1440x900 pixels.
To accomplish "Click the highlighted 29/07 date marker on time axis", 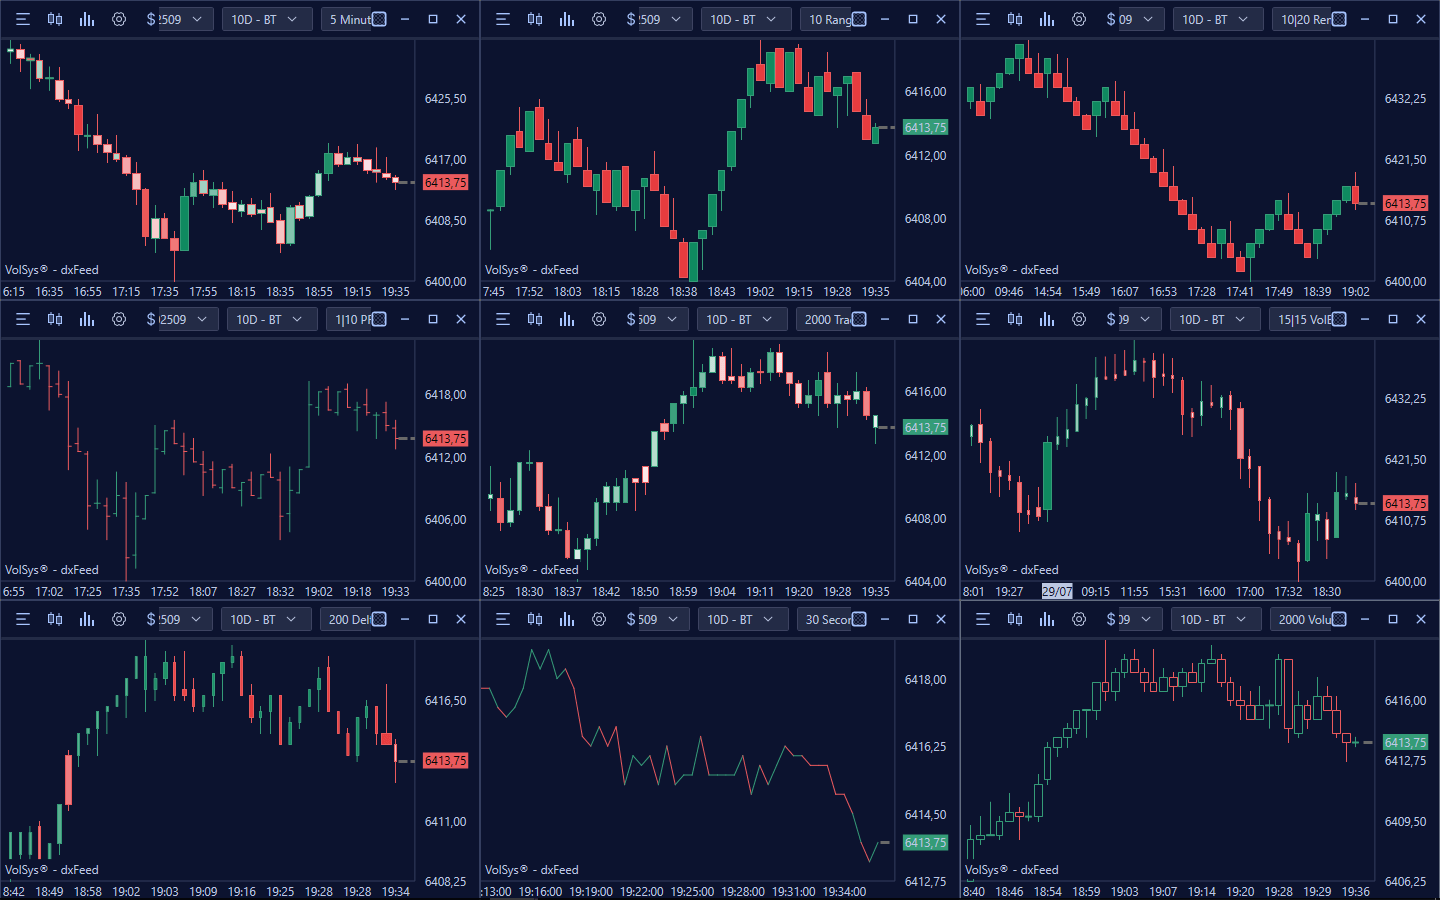I will point(1056,591).
